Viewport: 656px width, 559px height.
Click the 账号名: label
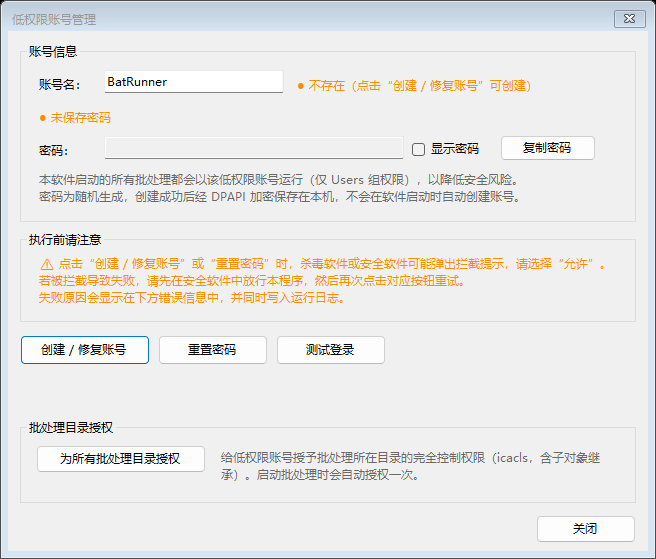(59, 85)
